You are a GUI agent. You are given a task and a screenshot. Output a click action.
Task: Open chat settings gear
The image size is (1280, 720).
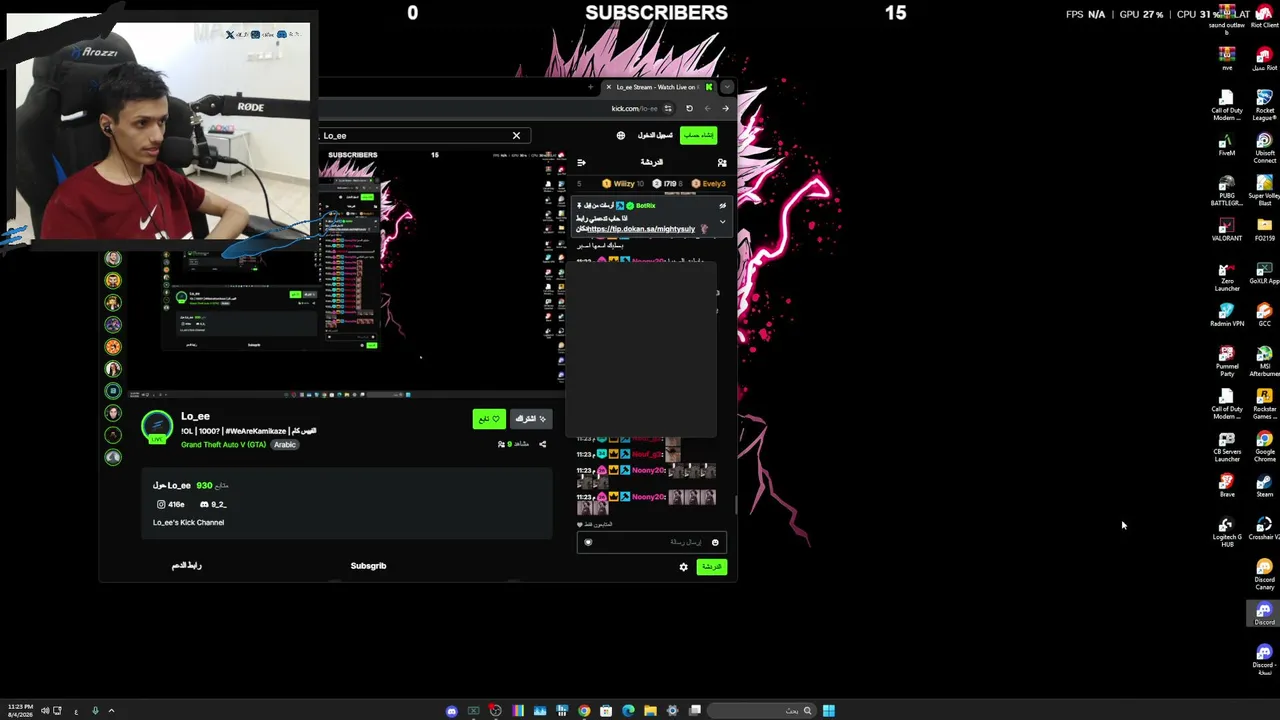684,567
